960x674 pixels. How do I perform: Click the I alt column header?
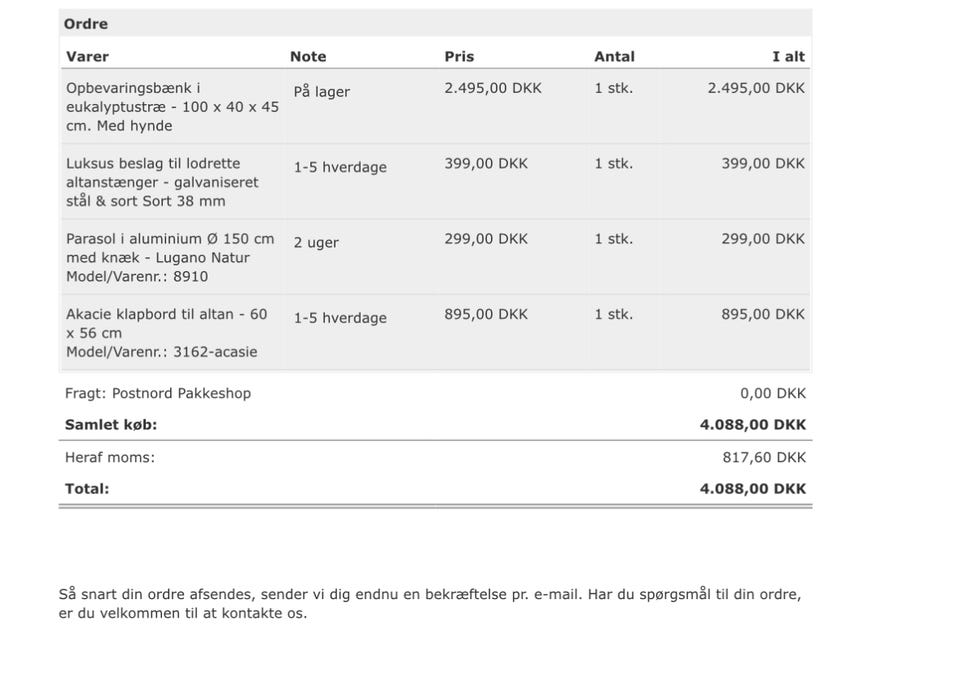(x=788, y=57)
